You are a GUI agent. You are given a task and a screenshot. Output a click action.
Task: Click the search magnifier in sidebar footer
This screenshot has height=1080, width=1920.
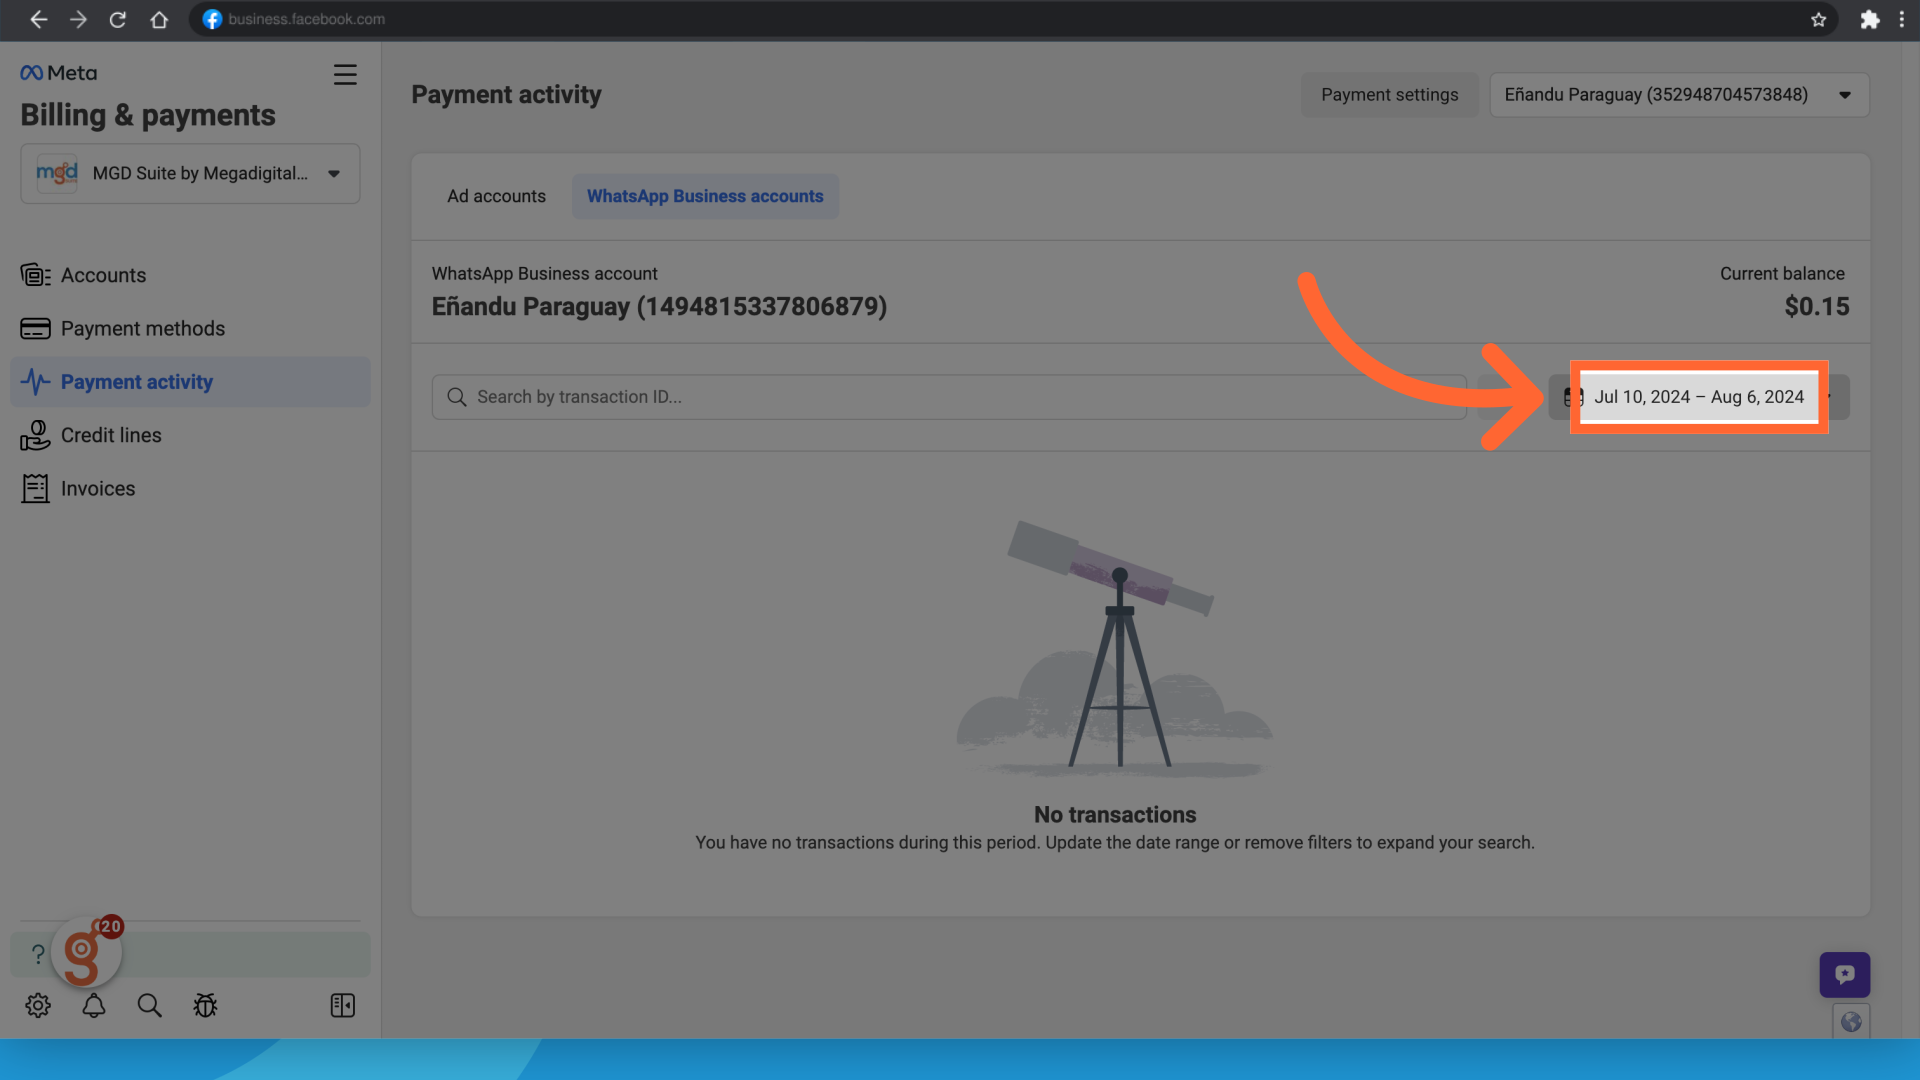click(x=149, y=1005)
